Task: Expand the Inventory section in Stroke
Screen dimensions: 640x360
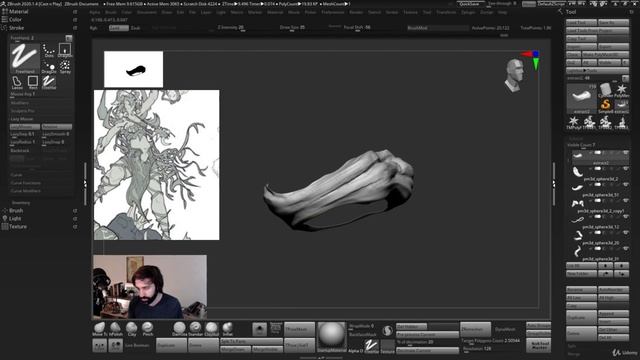Action: point(21,202)
